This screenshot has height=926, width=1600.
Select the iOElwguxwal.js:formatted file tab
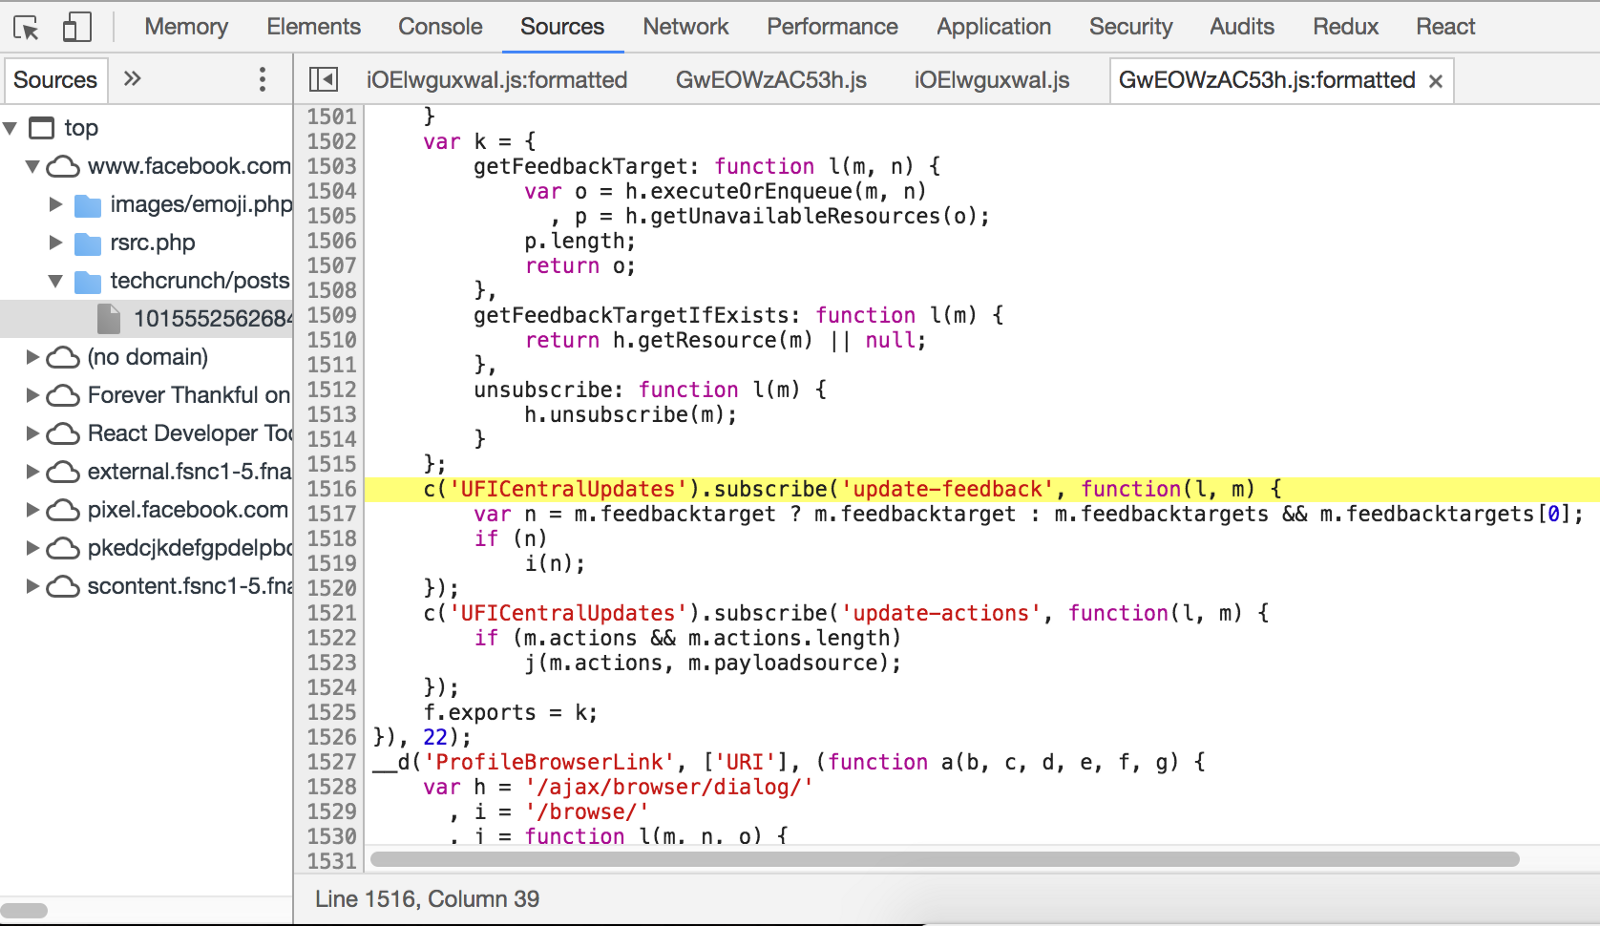pos(498,79)
